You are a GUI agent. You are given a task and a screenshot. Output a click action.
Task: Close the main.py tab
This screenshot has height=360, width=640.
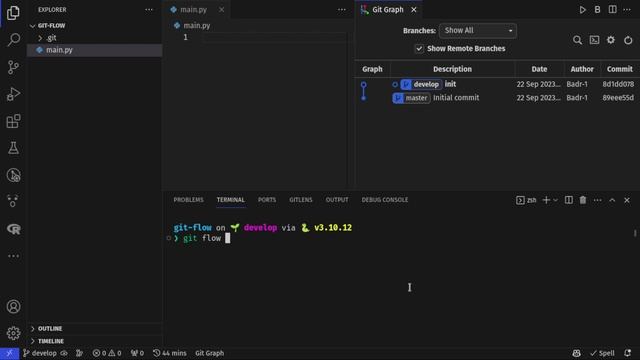[x=221, y=9]
